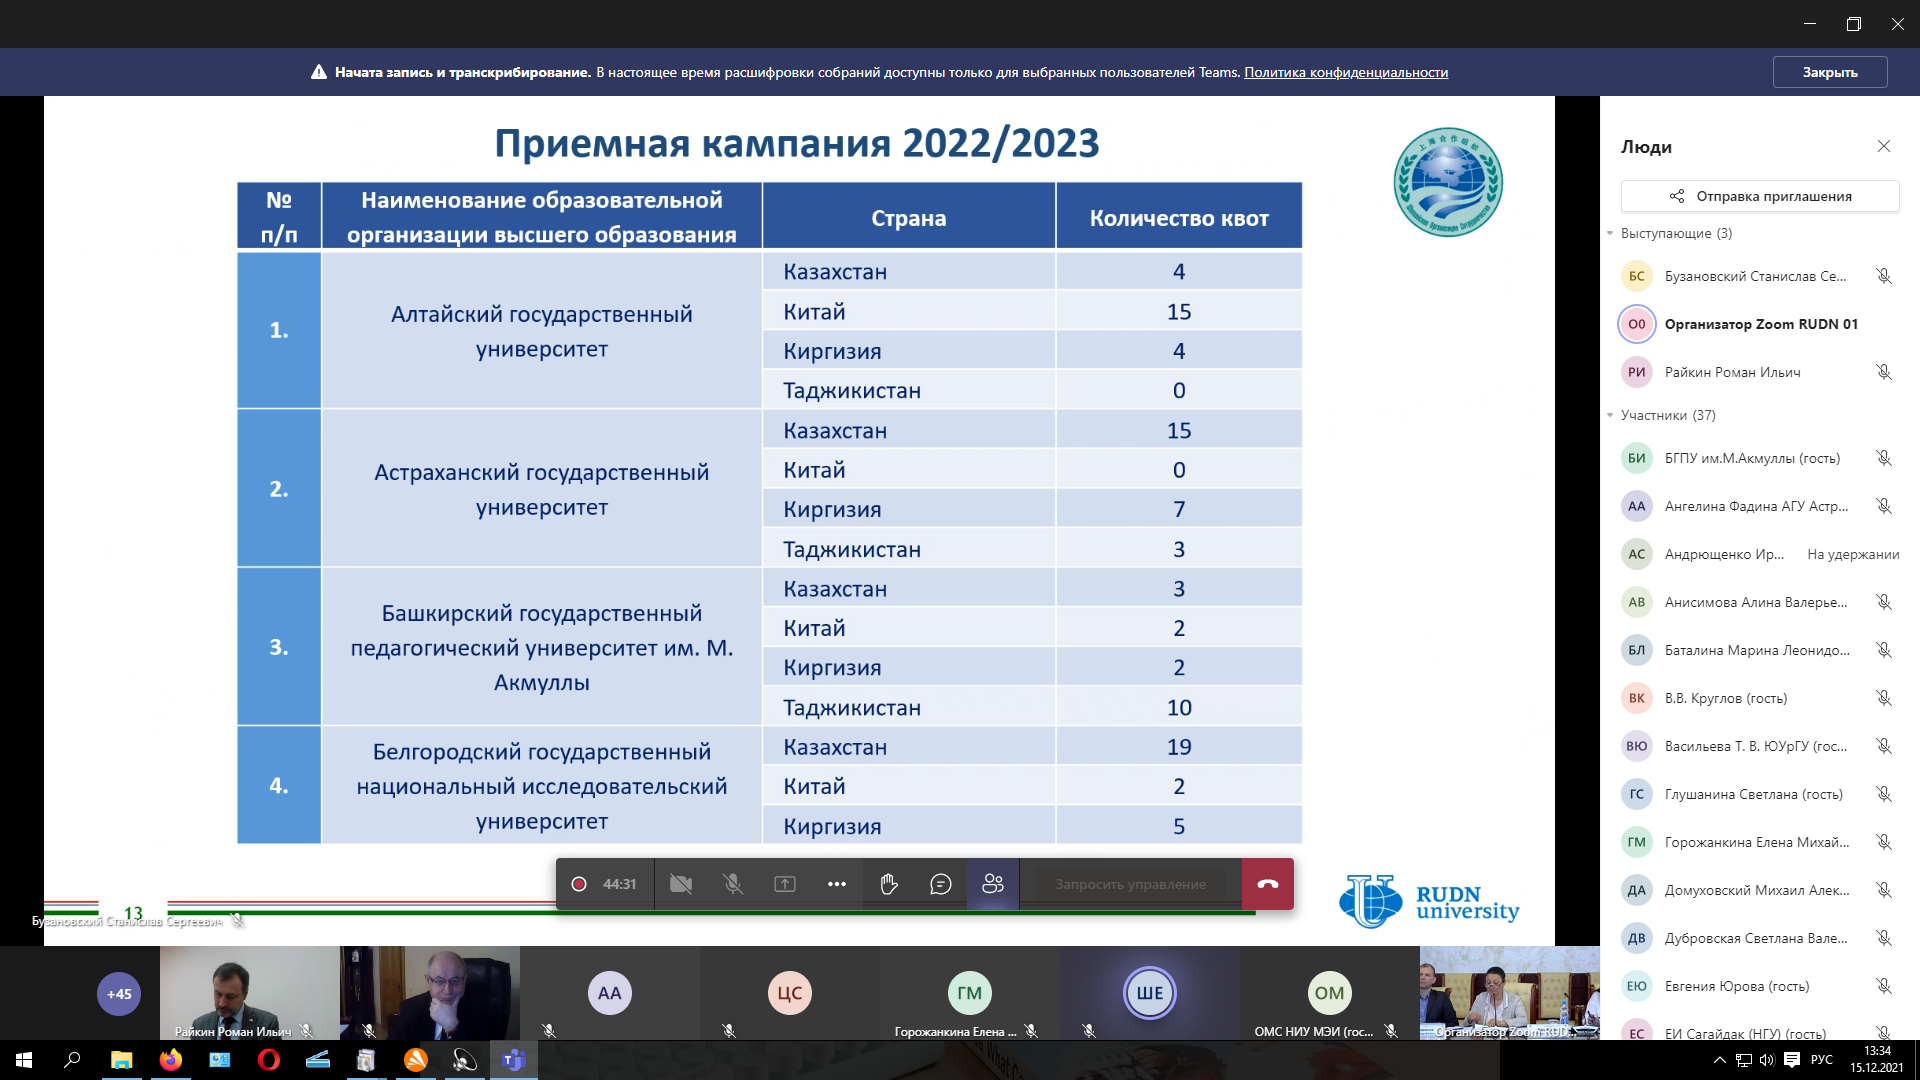
Task: Click the ГМ avatar in participants list
Action: (1637, 842)
